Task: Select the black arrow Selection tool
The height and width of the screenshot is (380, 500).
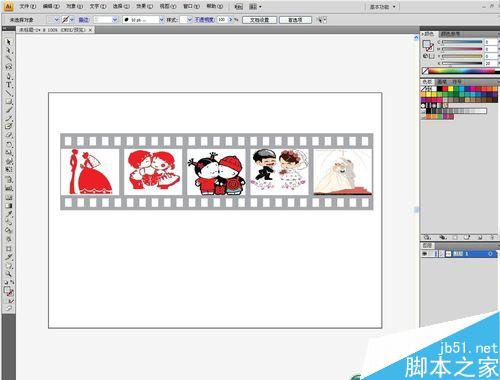Action: [x=9, y=42]
